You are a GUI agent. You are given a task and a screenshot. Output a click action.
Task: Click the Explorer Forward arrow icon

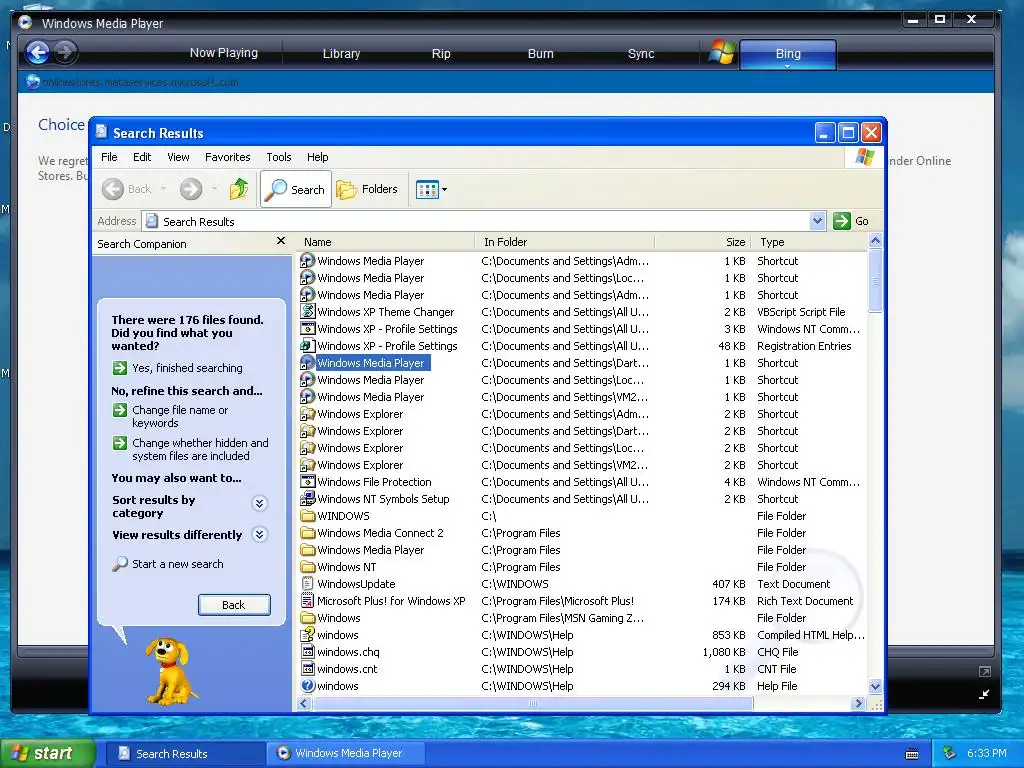(x=191, y=189)
